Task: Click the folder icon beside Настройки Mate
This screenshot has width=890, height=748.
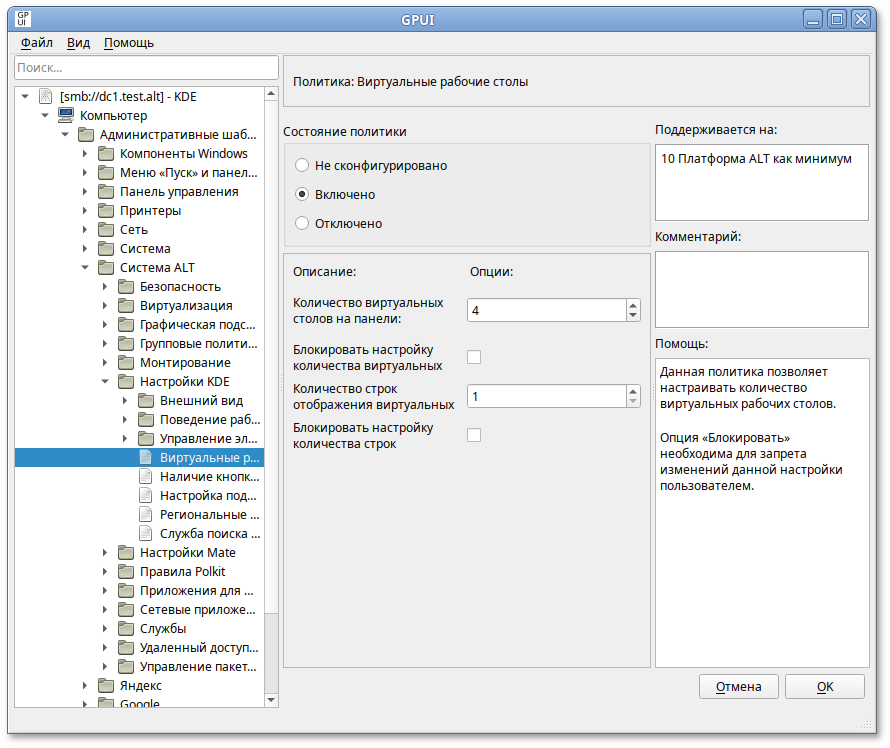Action: click(125, 553)
